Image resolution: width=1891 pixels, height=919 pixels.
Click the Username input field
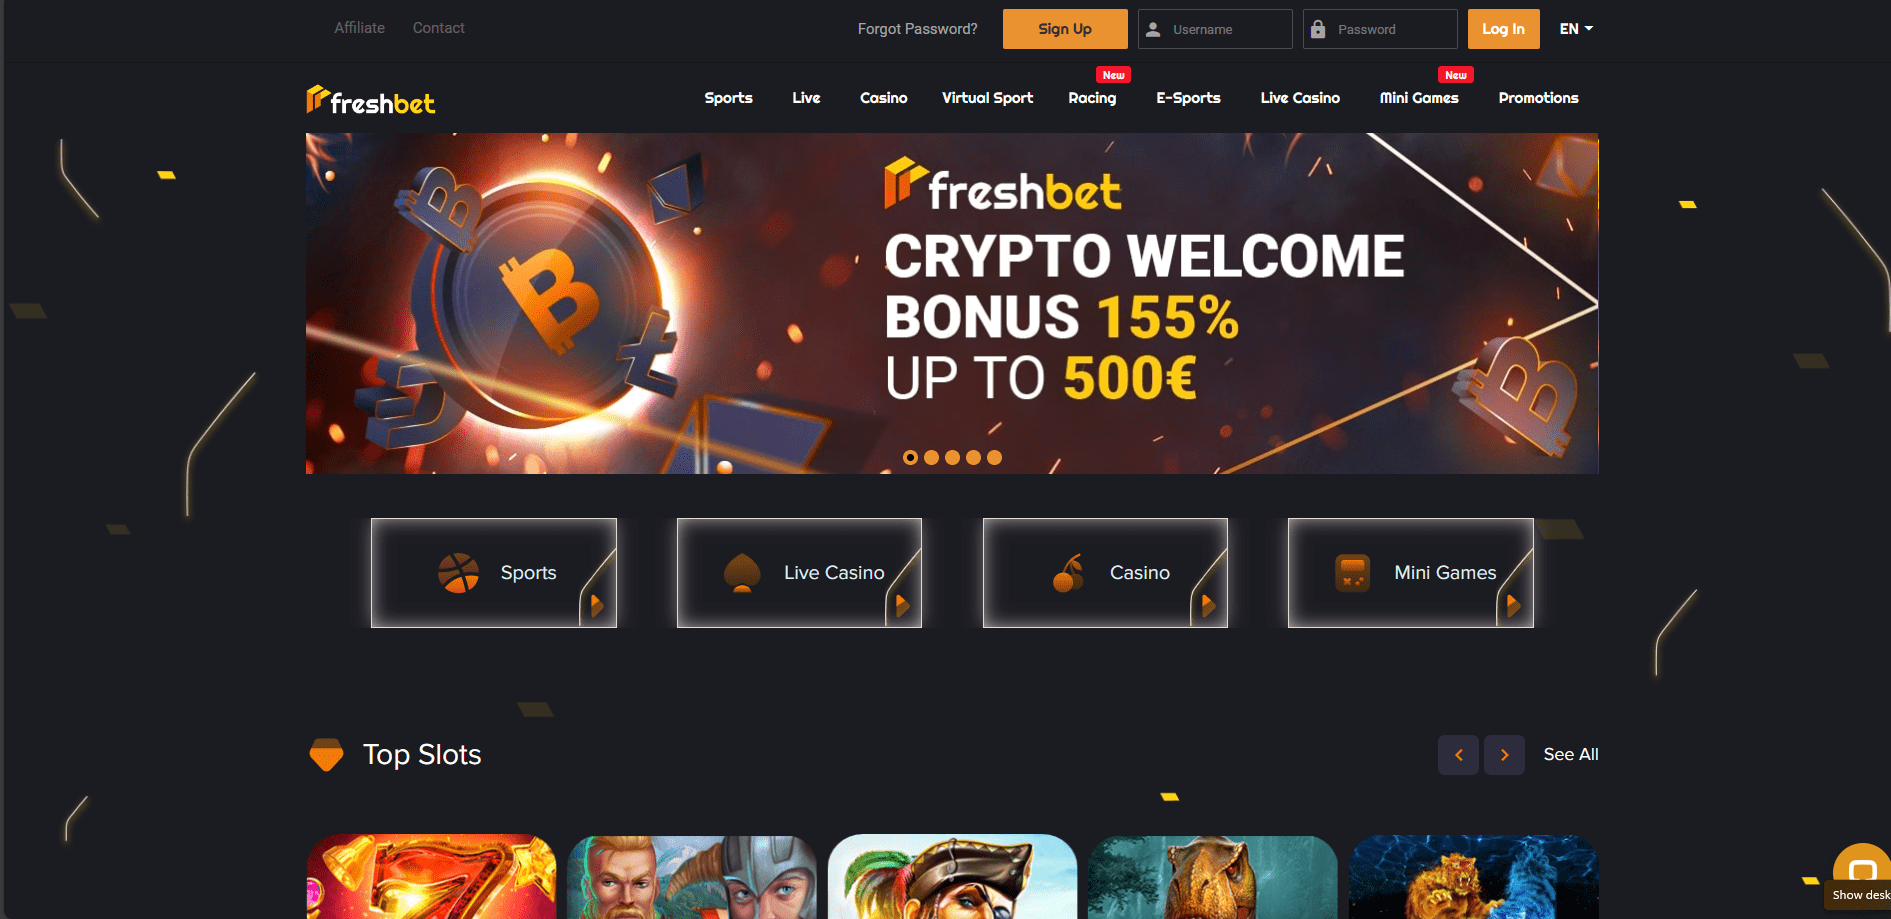tap(1215, 29)
